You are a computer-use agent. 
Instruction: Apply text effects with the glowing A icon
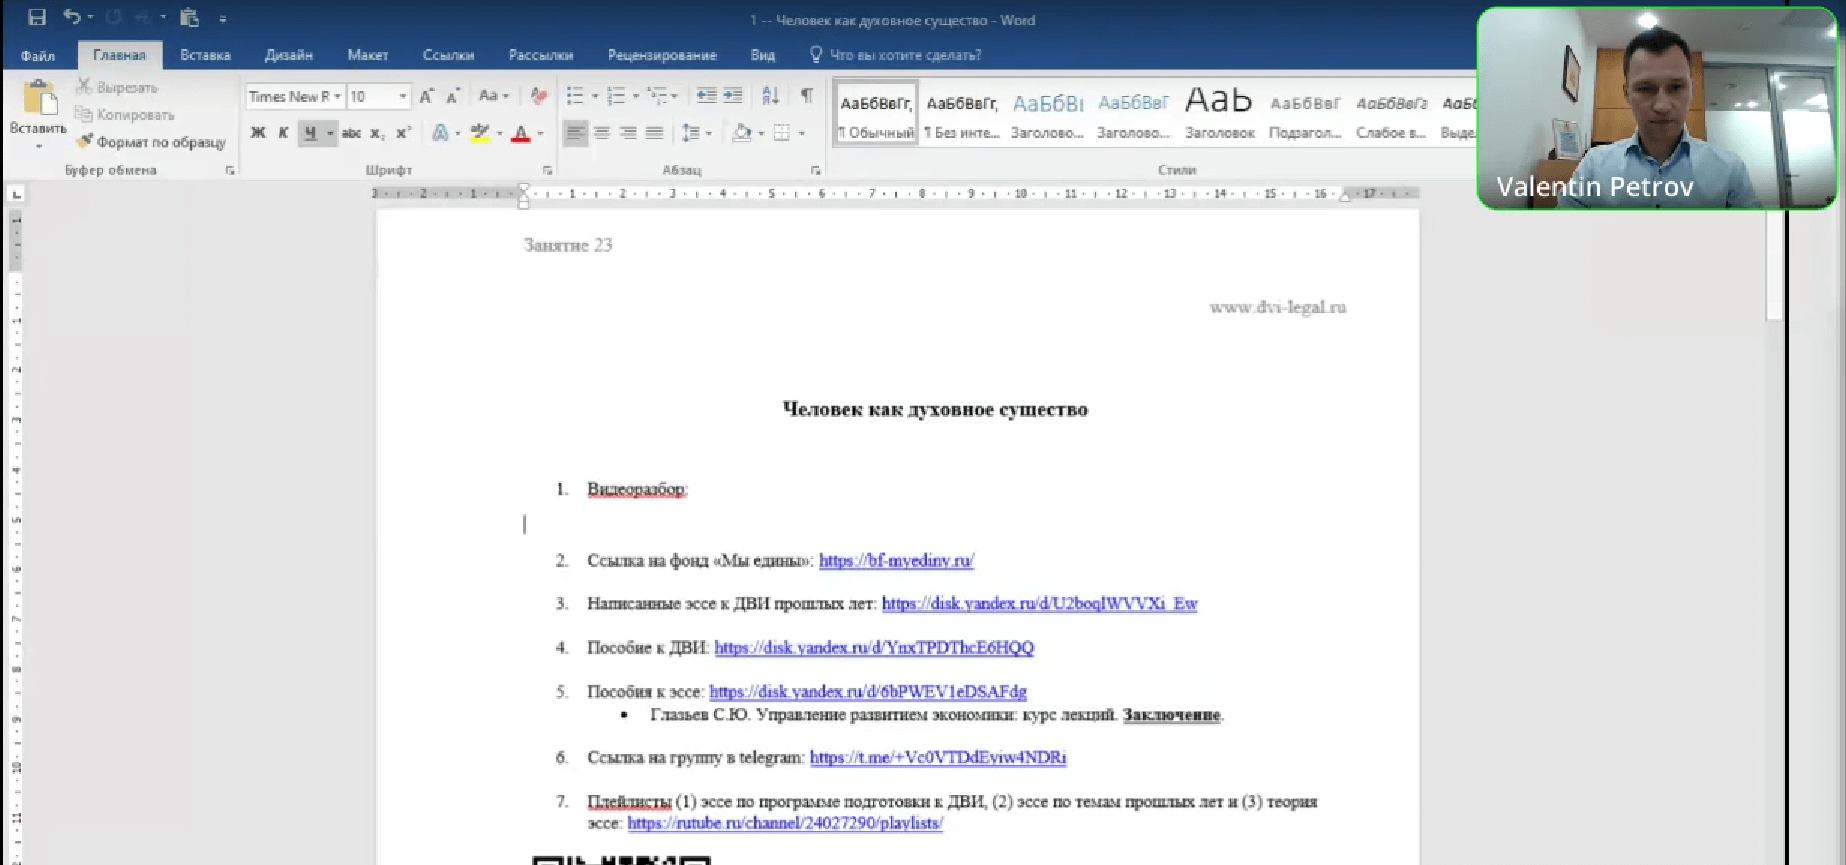pos(440,133)
